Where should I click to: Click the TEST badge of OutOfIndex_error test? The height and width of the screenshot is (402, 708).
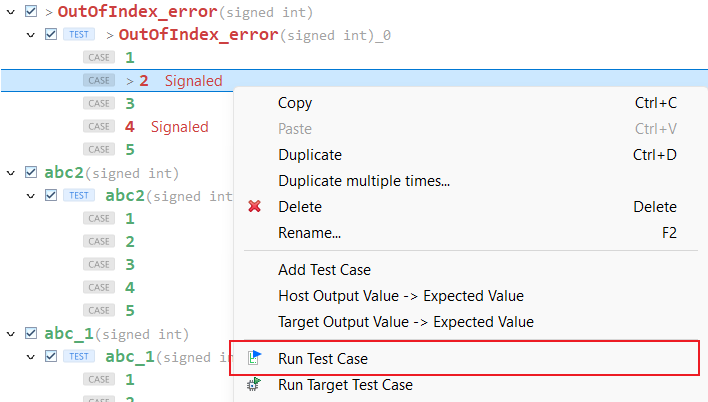coord(79,34)
